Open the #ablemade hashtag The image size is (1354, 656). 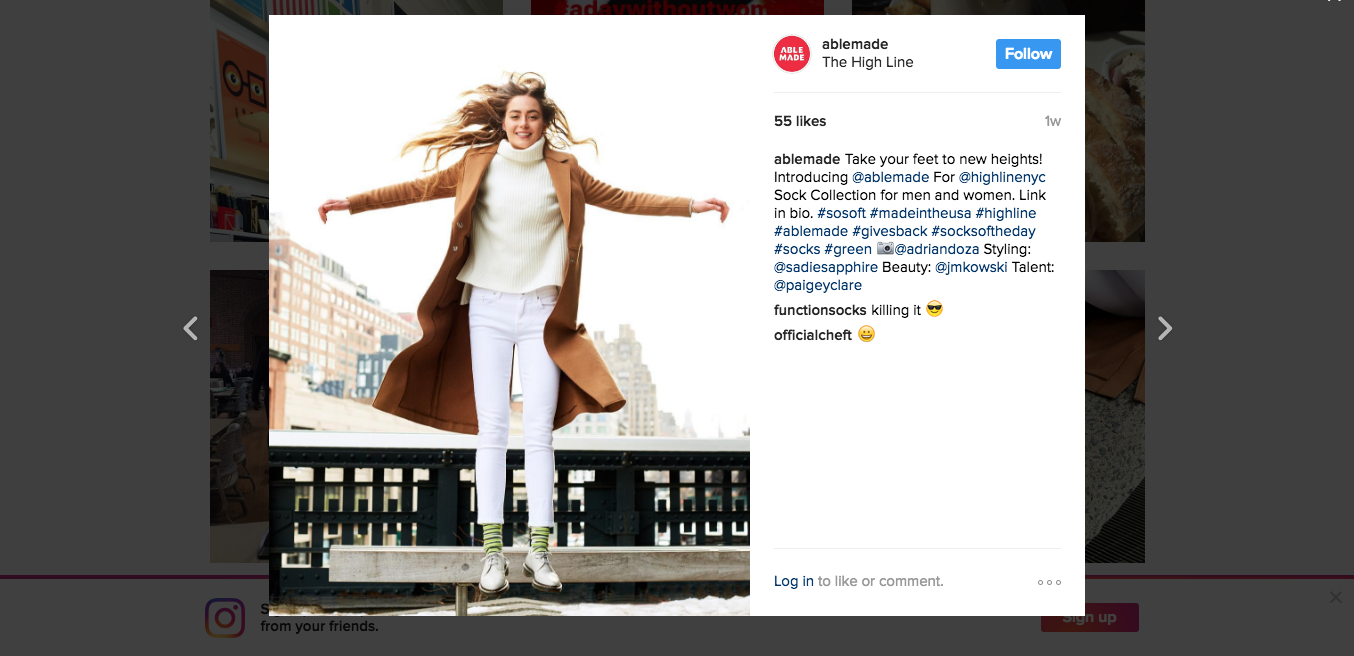[811, 231]
